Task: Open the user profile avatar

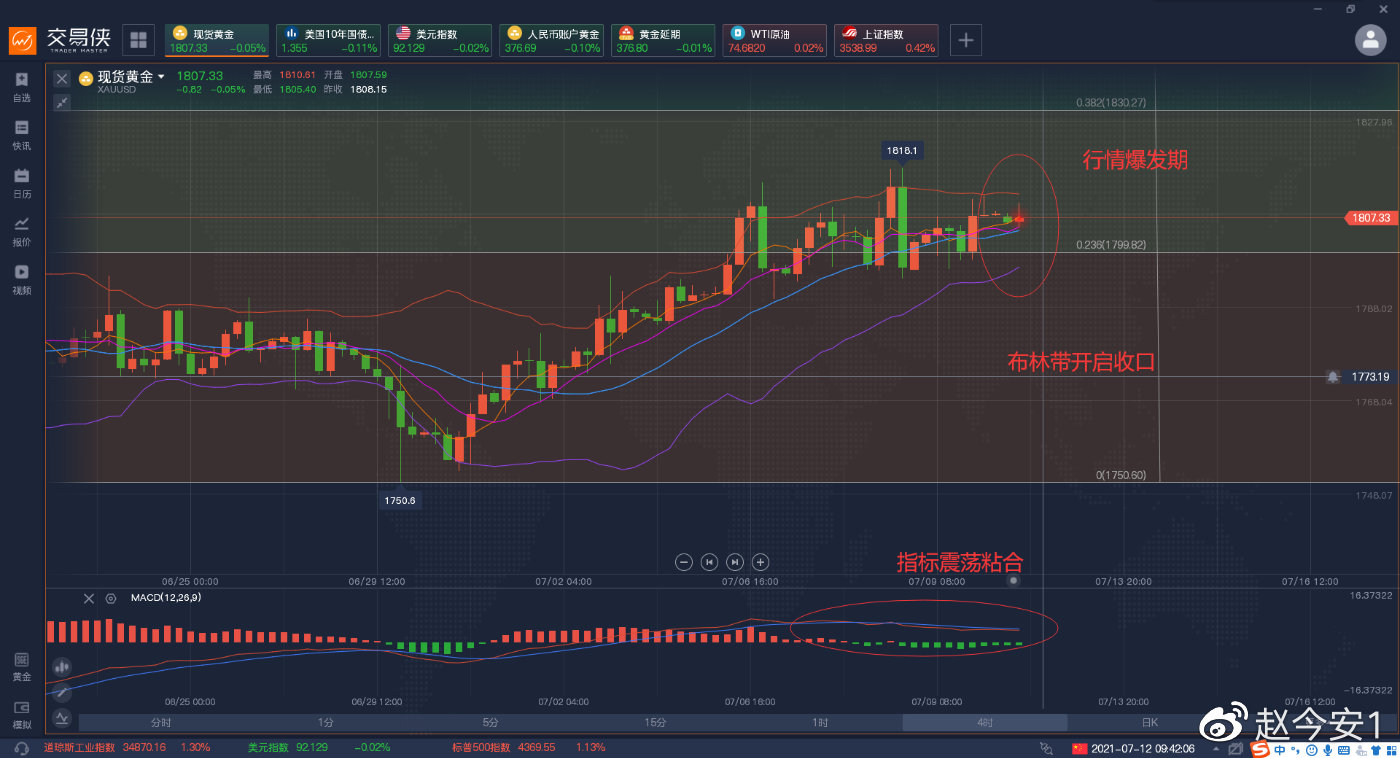Action: 1370,39
